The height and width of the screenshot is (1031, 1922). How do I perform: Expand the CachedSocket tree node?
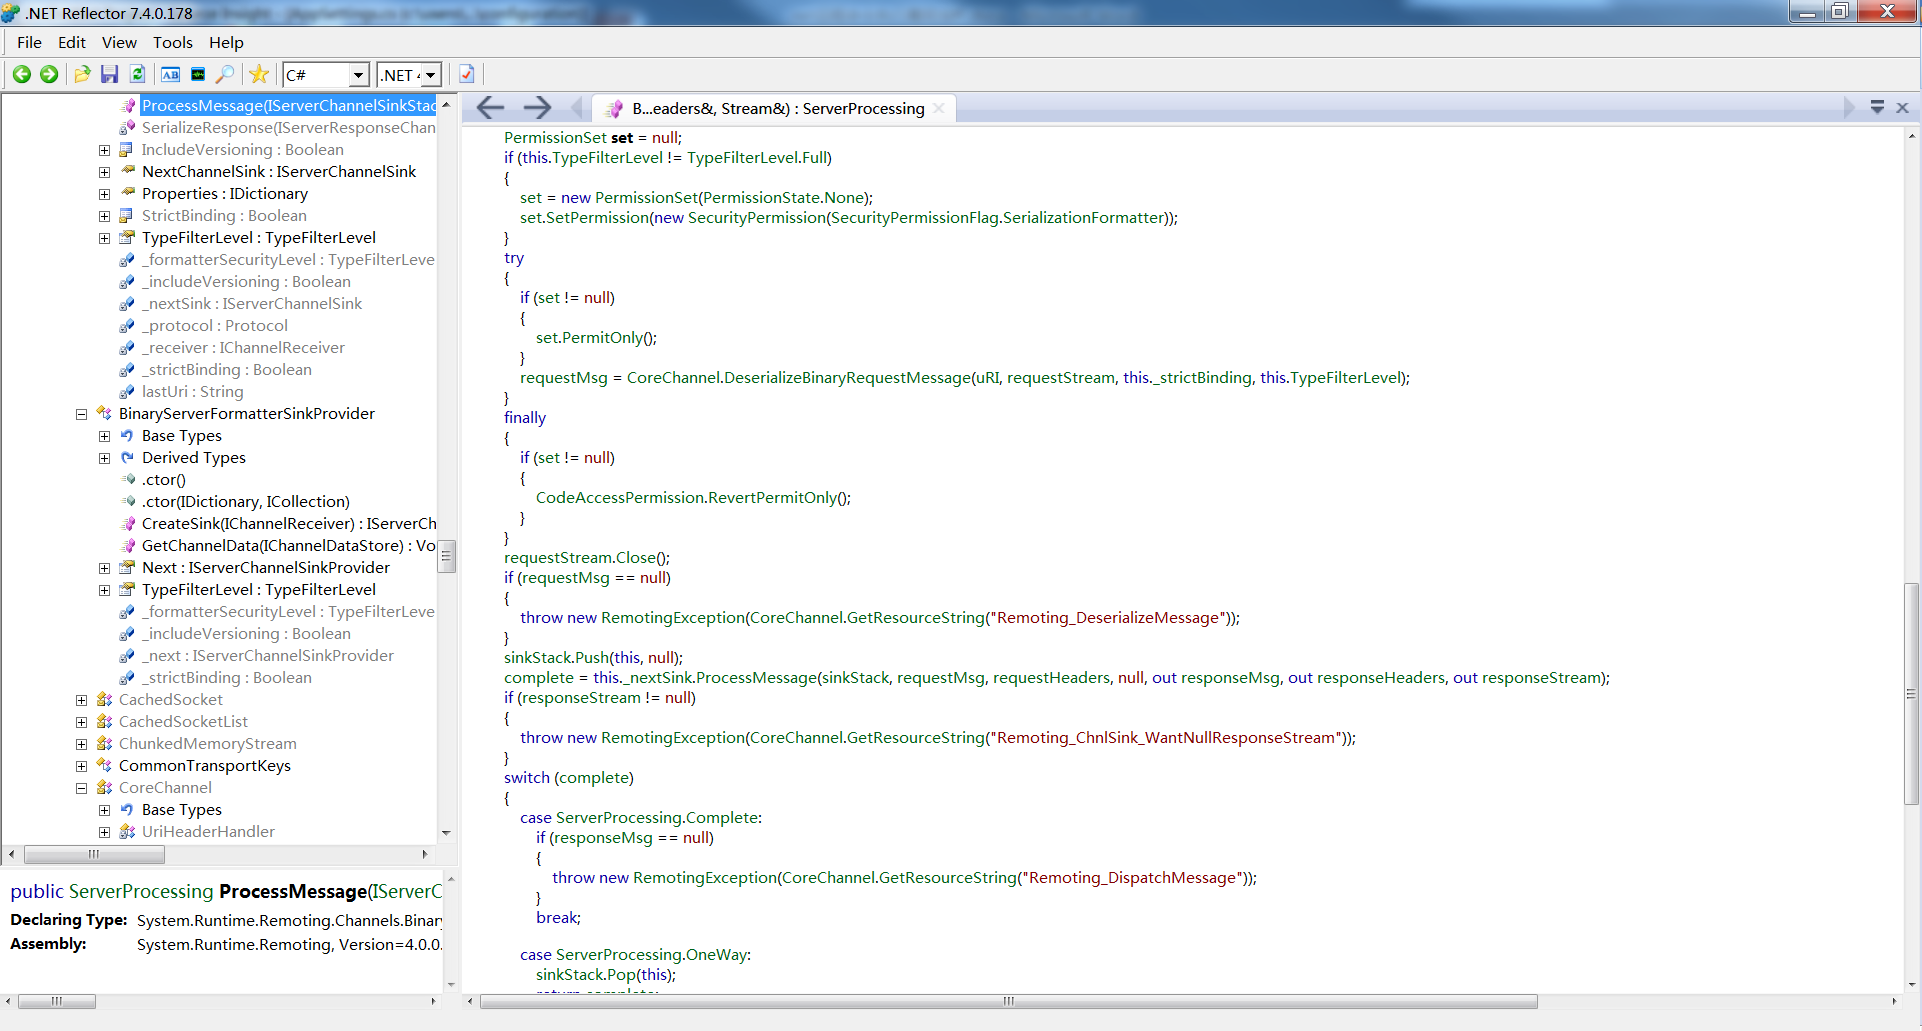[x=82, y=700]
